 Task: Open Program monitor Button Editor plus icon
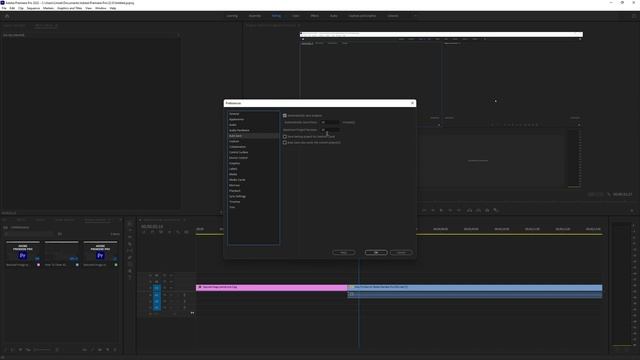pos(632,211)
